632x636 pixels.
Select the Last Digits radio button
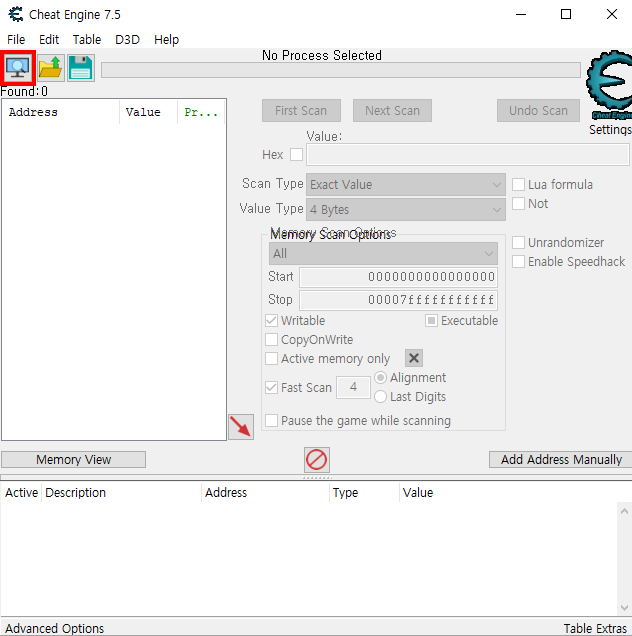(380, 397)
